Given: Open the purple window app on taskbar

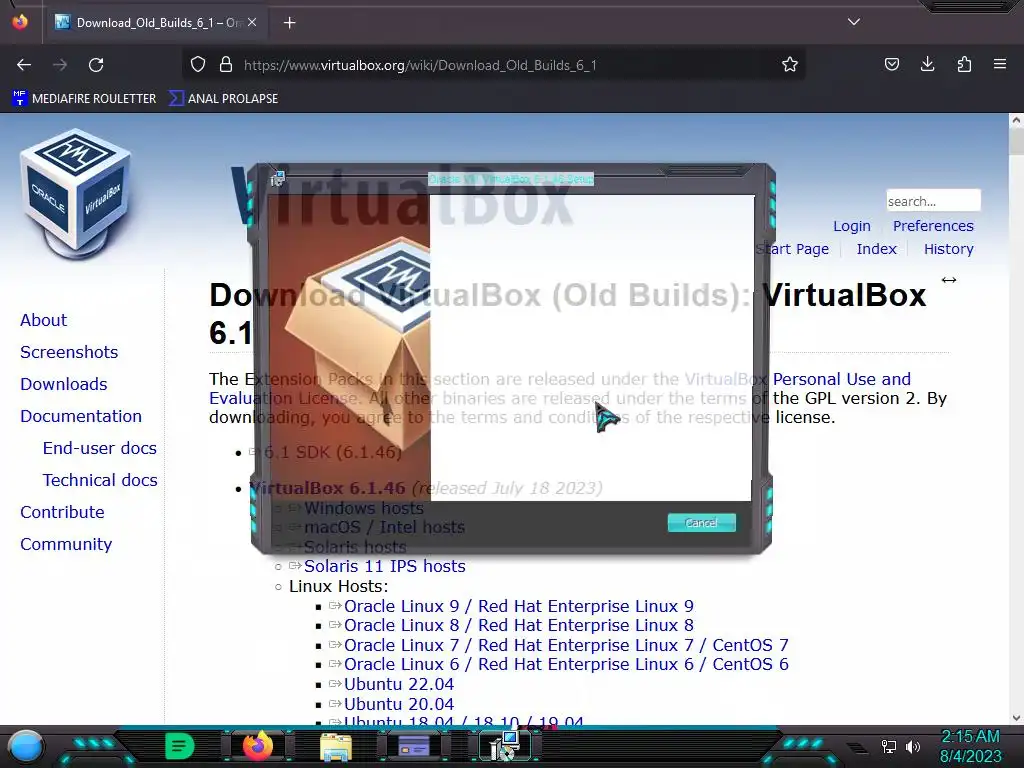Looking at the screenshot, I should (414, 746).
